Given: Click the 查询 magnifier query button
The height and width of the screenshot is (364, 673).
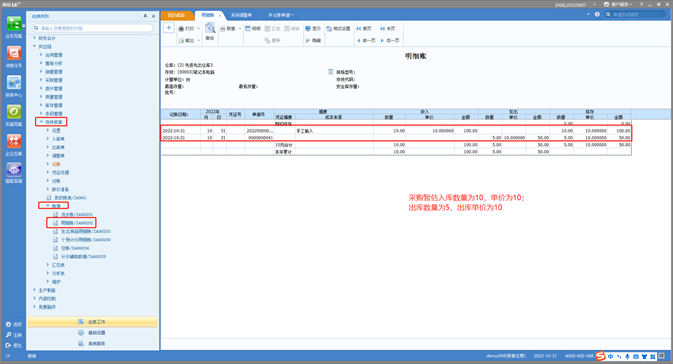Looking at the screenshot, I should (210, 32).
